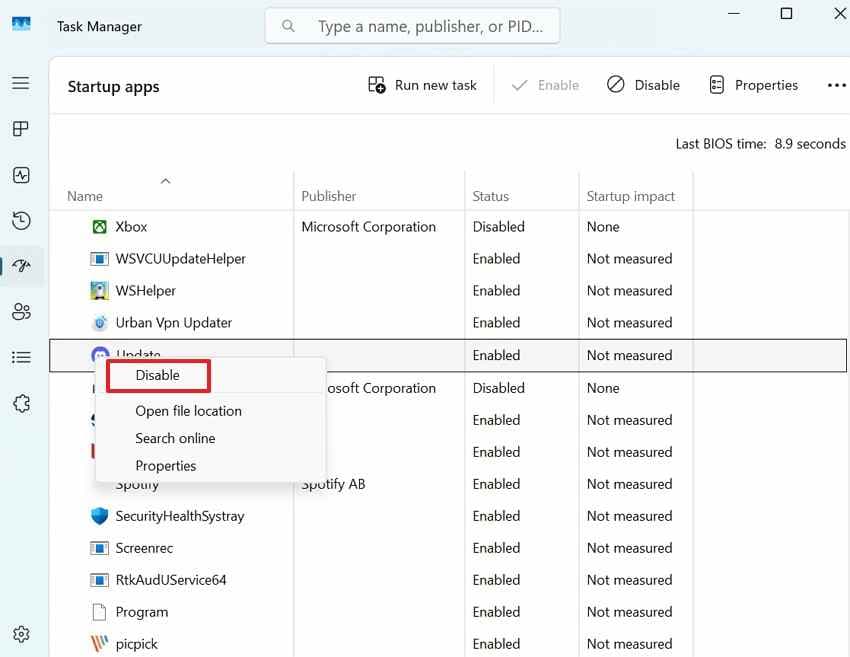Select the SecurityHealthSystray entry

180,516
